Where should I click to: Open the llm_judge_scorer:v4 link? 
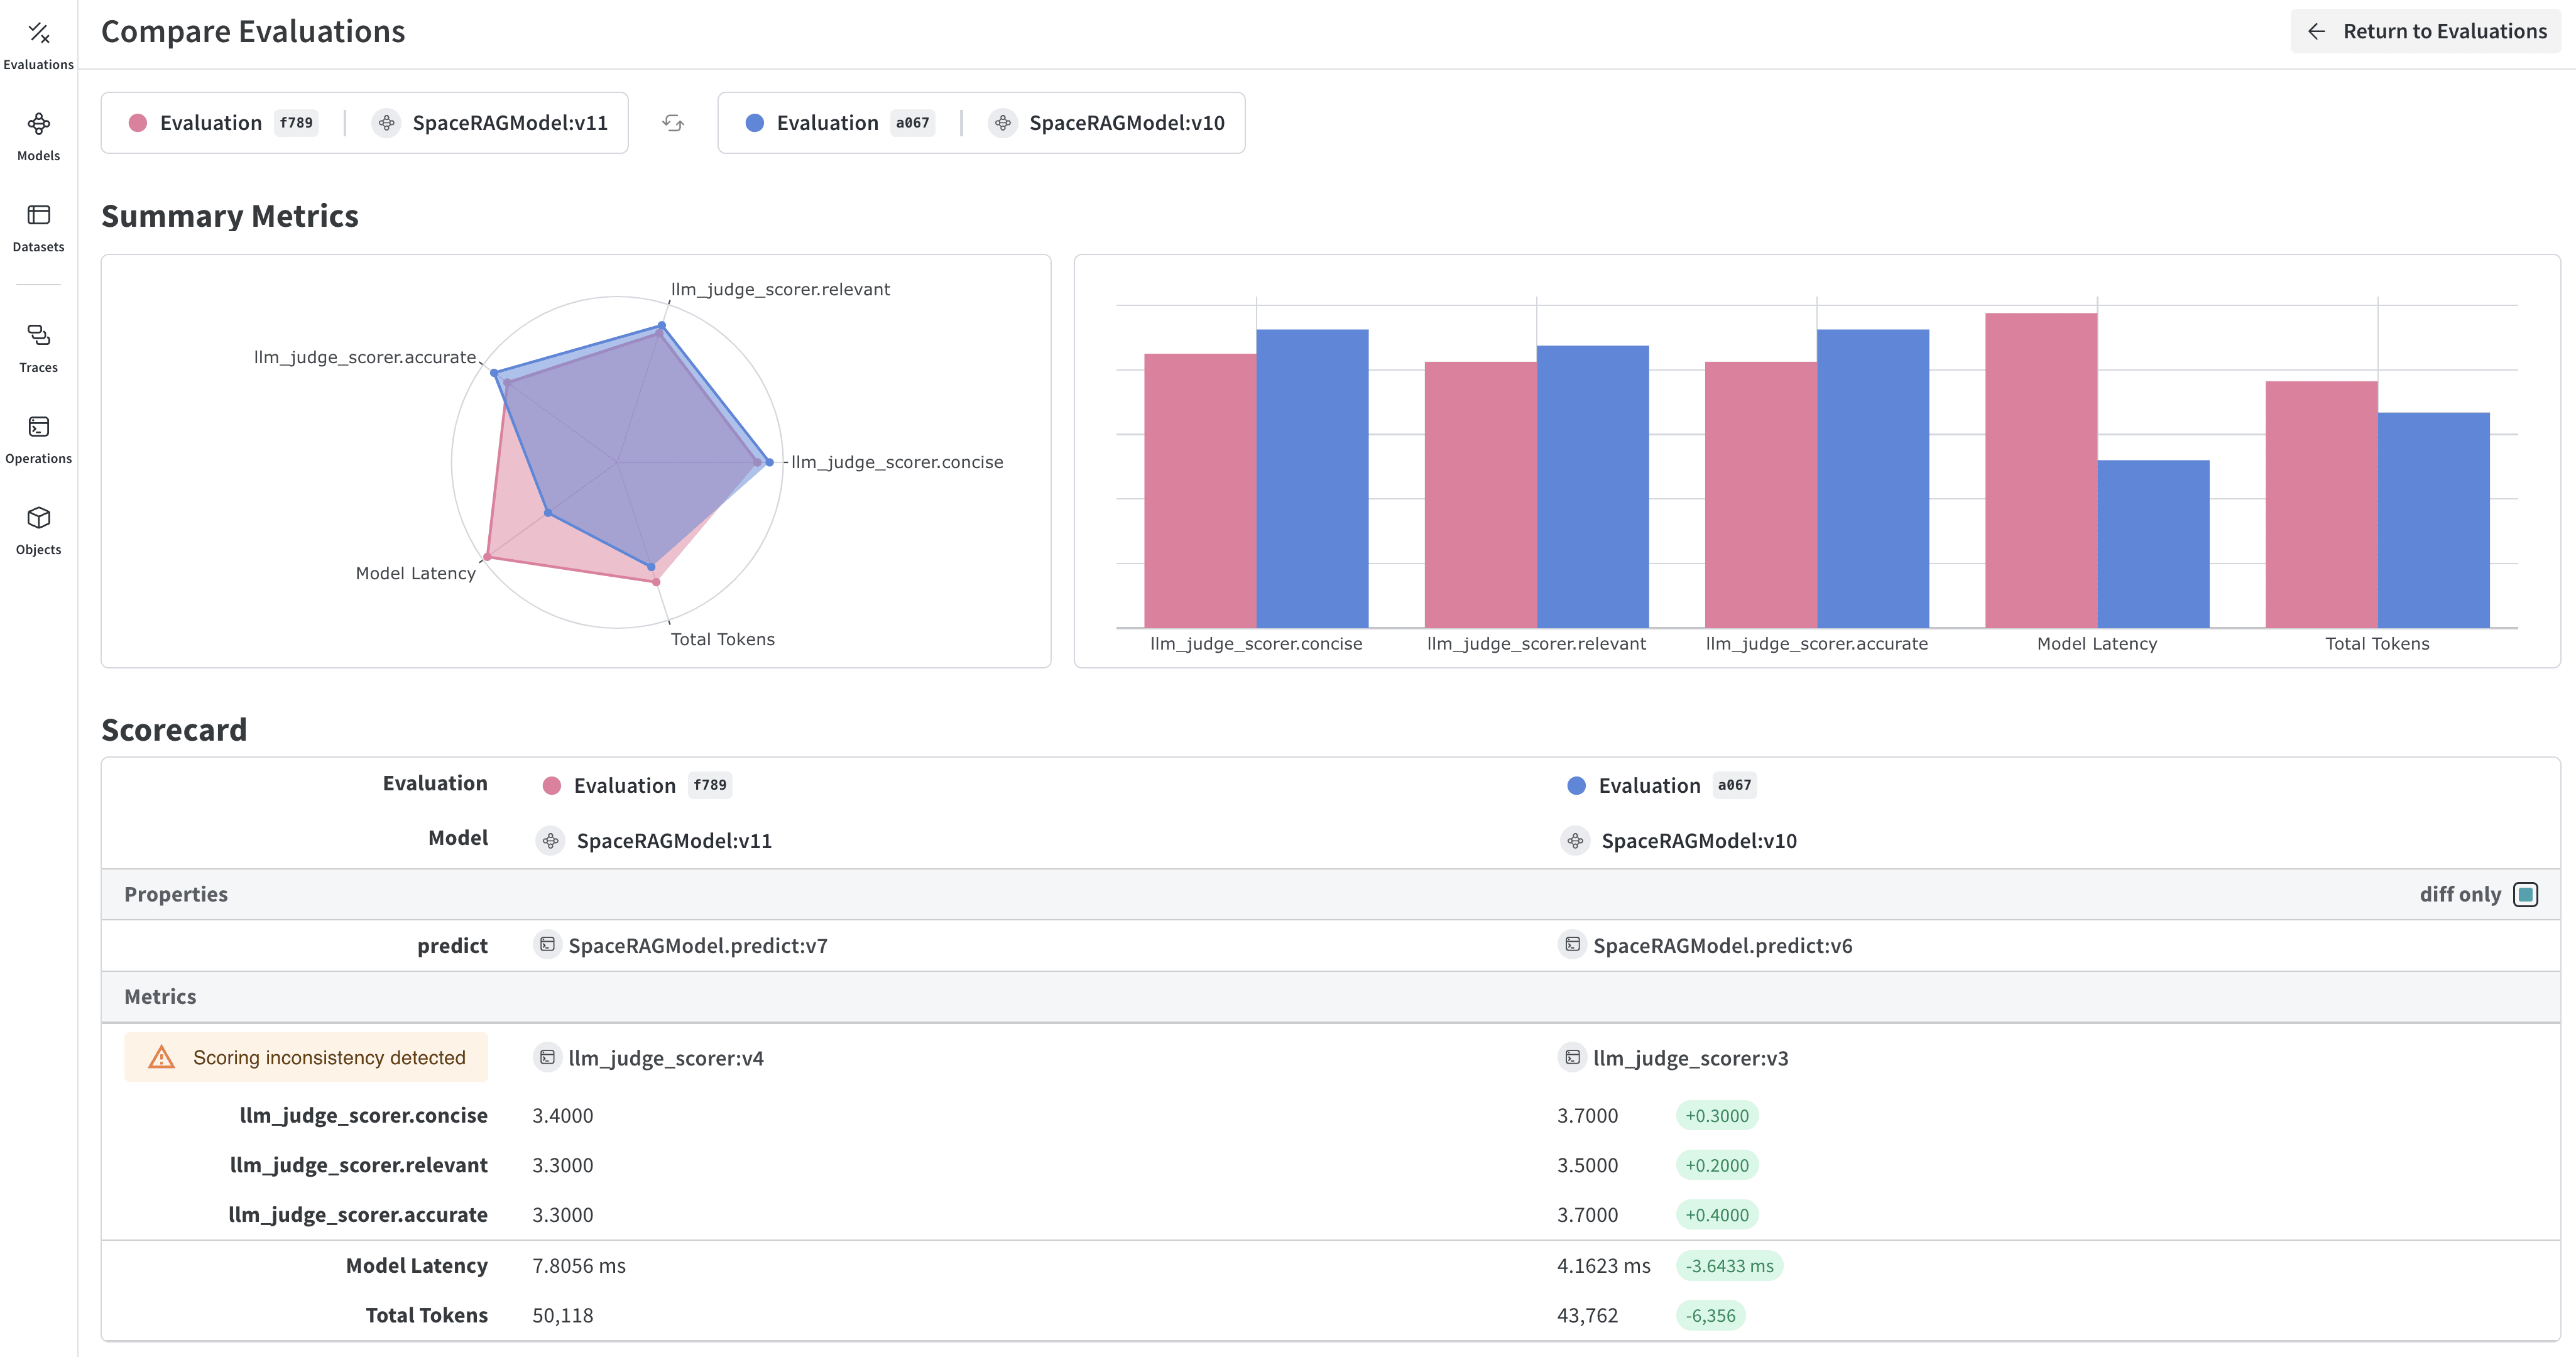[x=664, y=1057]
